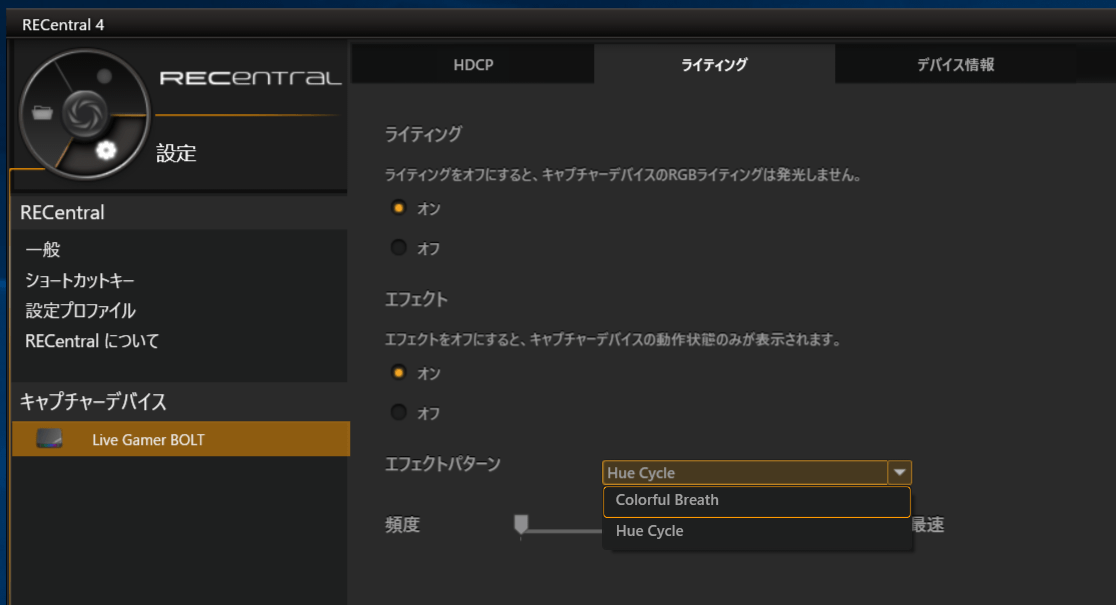Open the folder icon on the RECentral dial
This screenshot has height=605, width=1116.
(x=43, y=112)
